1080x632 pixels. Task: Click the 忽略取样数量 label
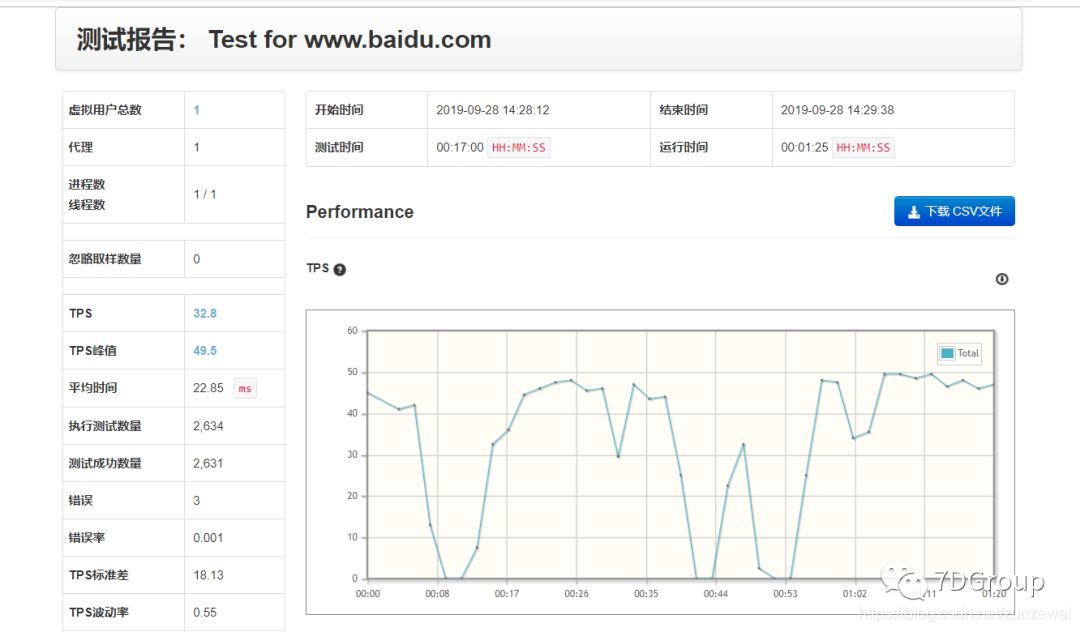[x=105, y=259]
